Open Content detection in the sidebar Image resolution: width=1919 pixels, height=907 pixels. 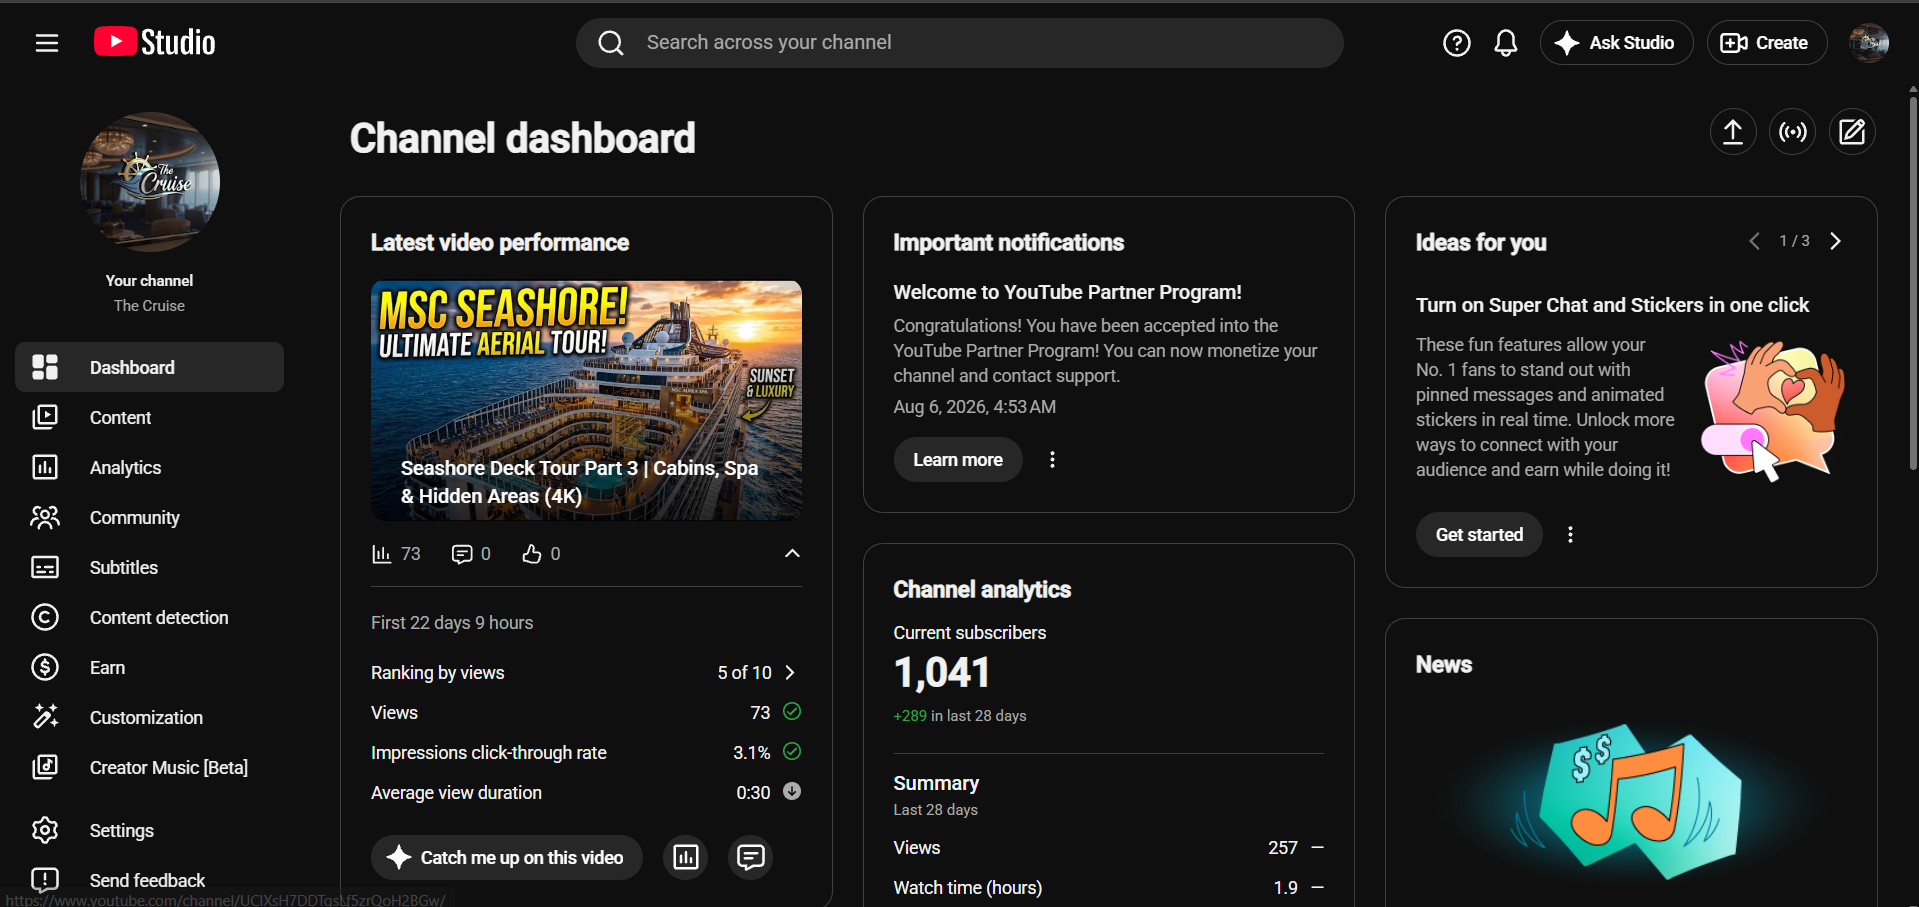(x=149, y=617)
